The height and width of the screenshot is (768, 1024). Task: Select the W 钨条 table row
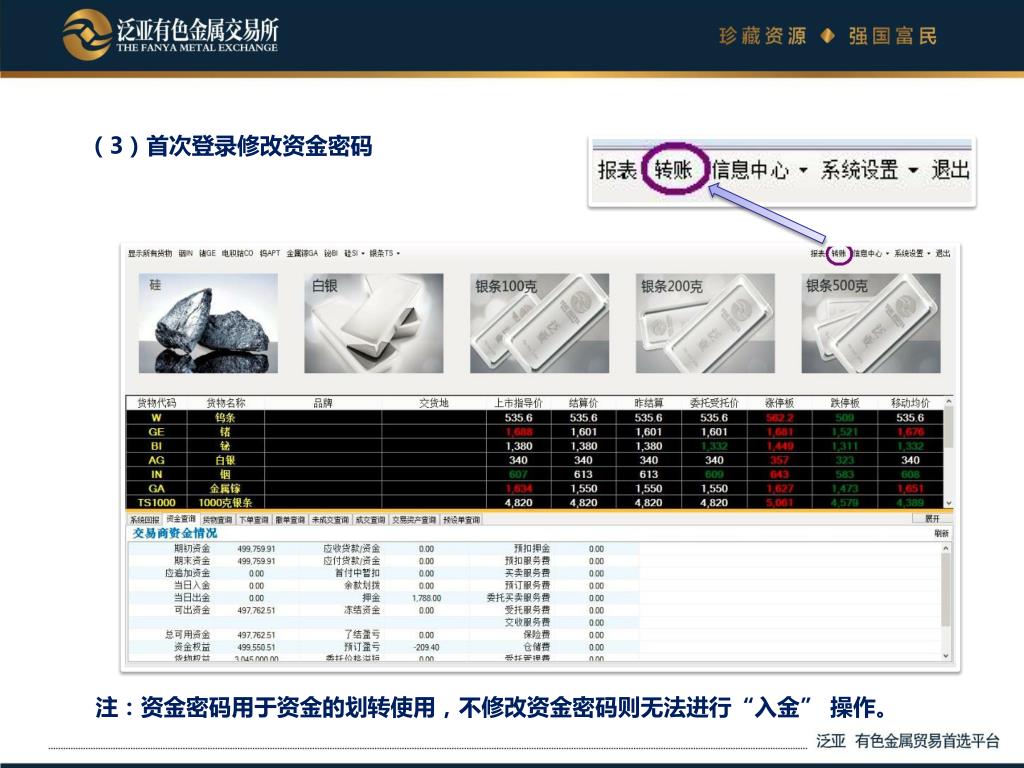click(x=535, y=417)
